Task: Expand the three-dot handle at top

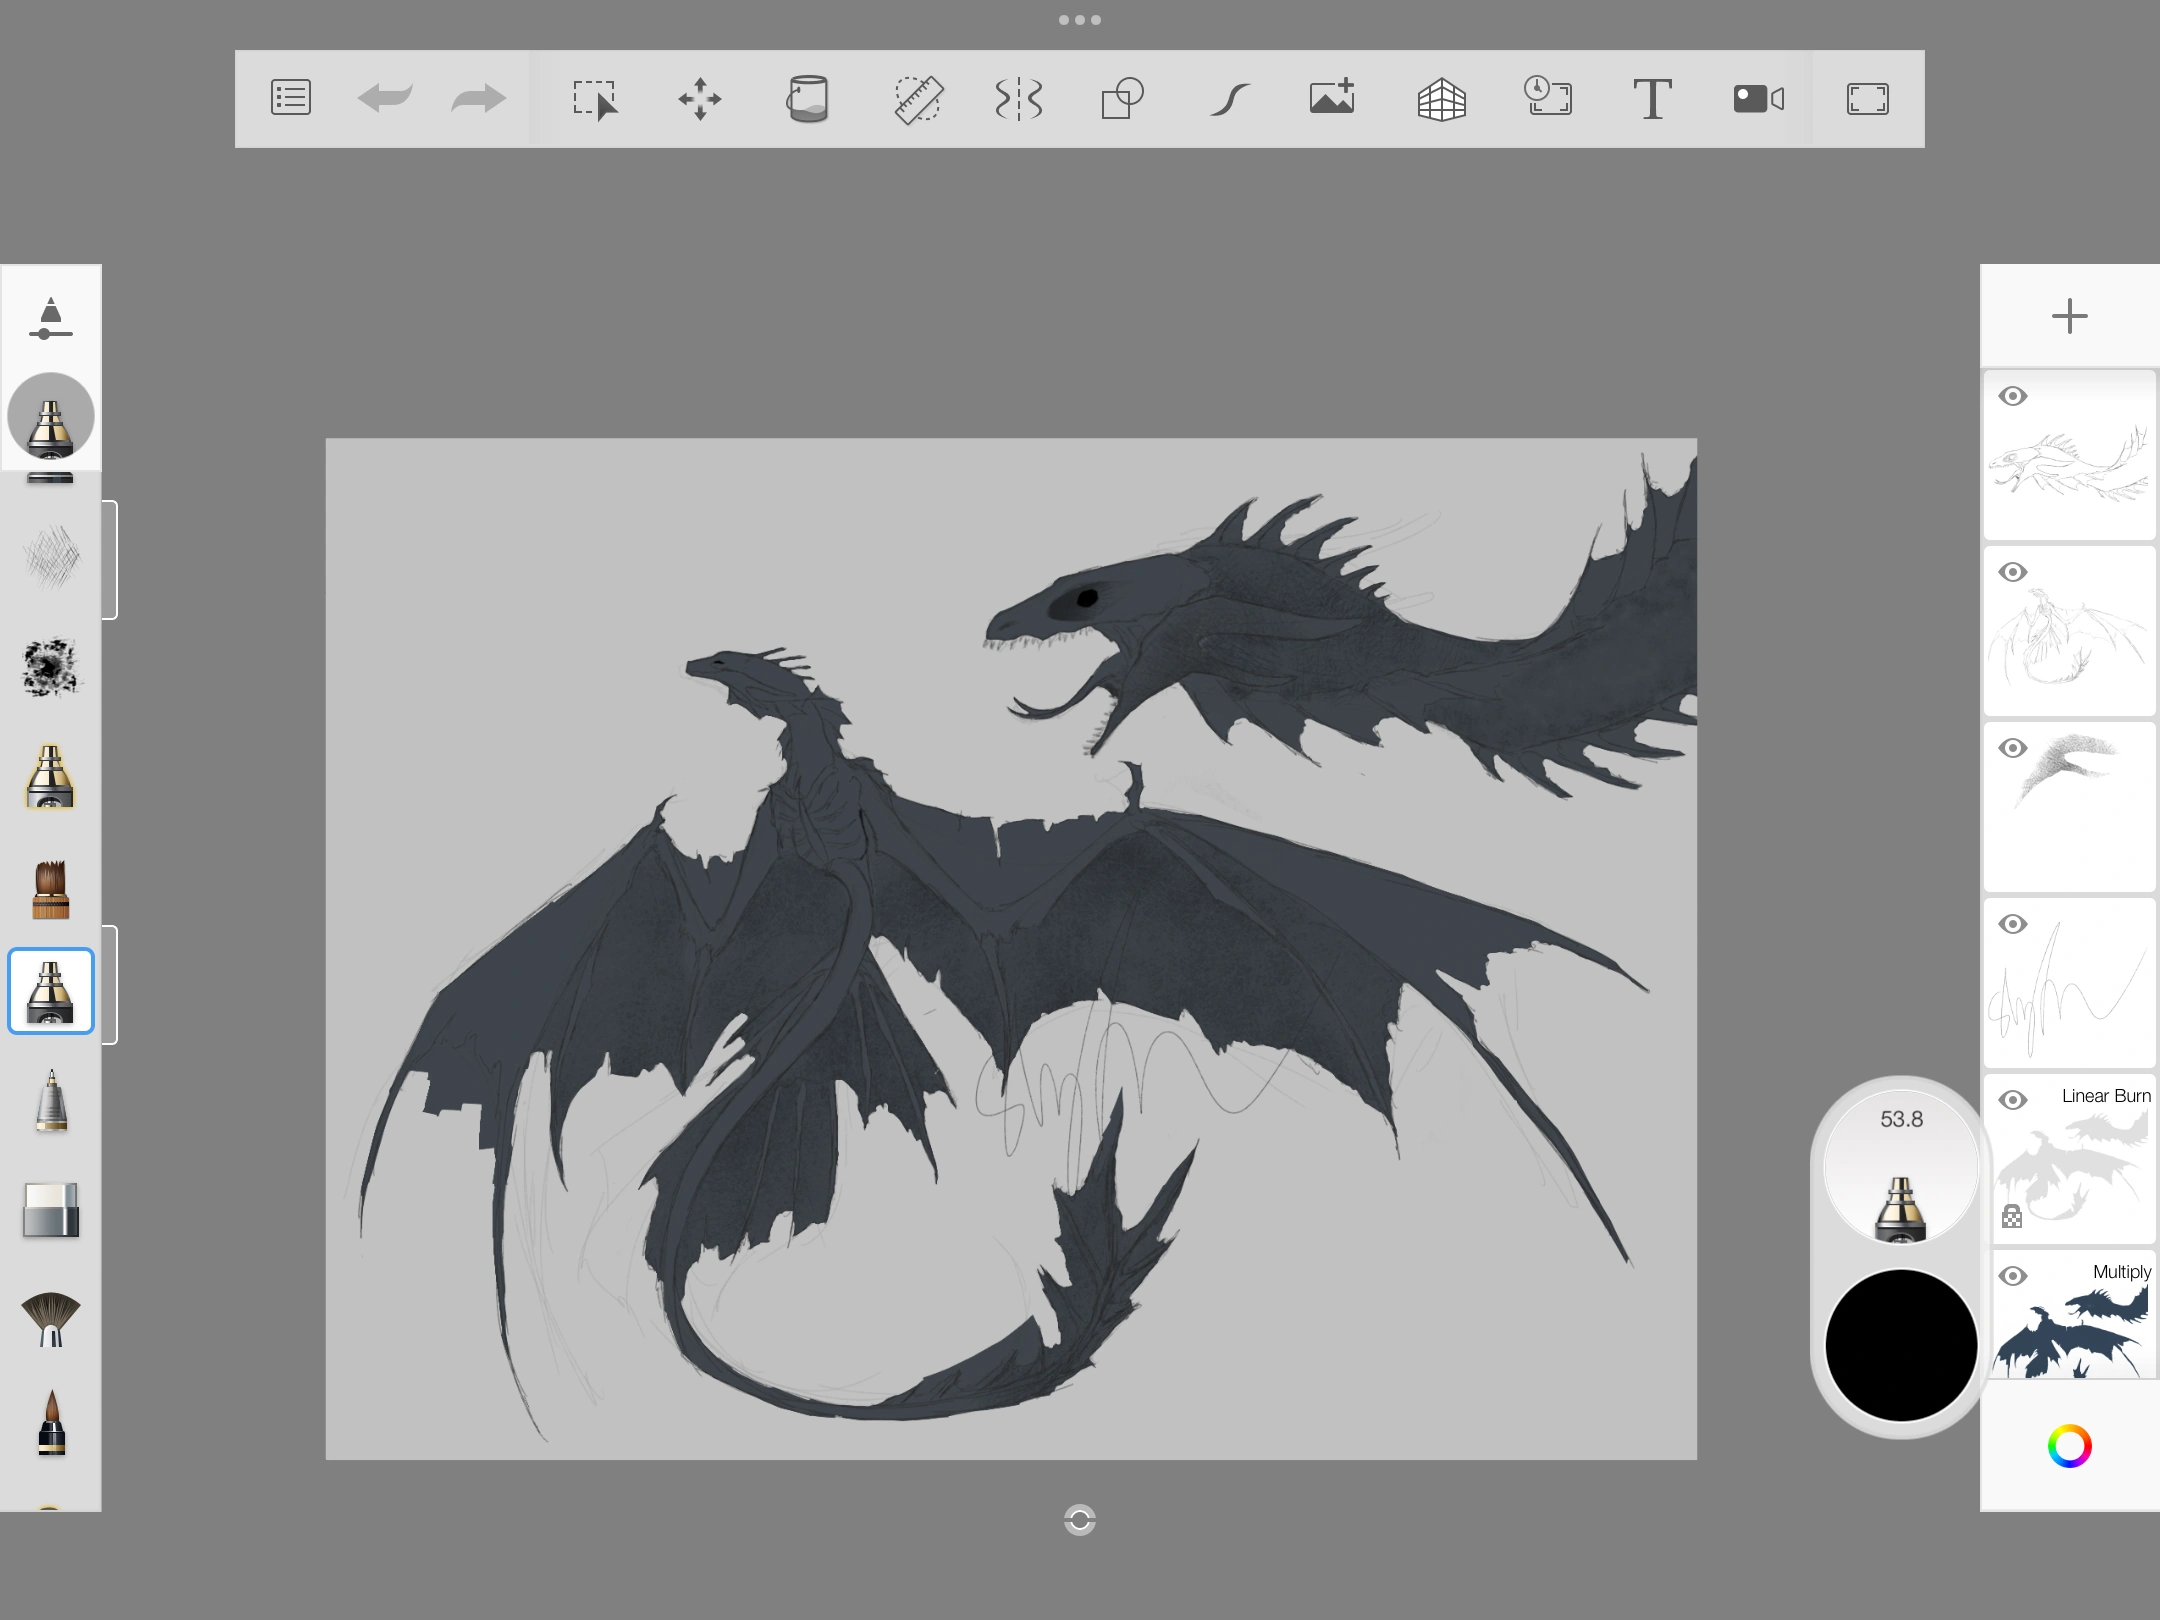Action: 1080,20
